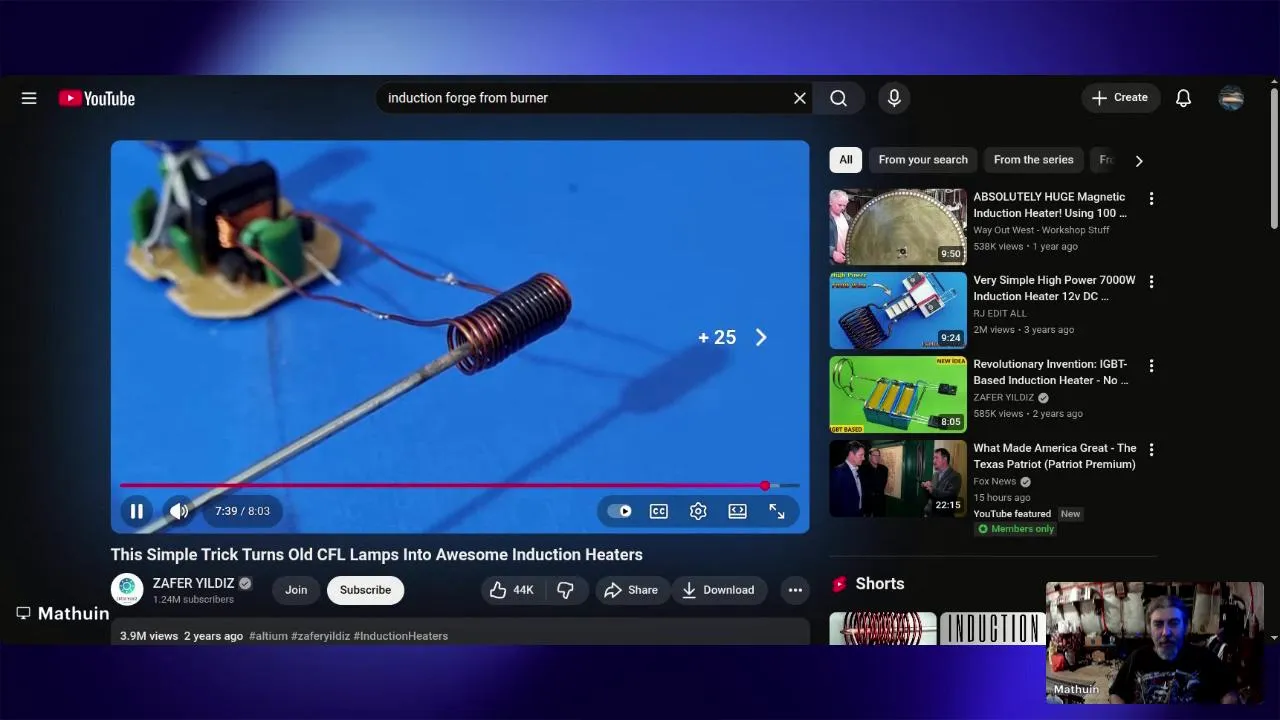Switch to theater mode
Viewport: 1280px width, 720px height.
coord(737,511)
